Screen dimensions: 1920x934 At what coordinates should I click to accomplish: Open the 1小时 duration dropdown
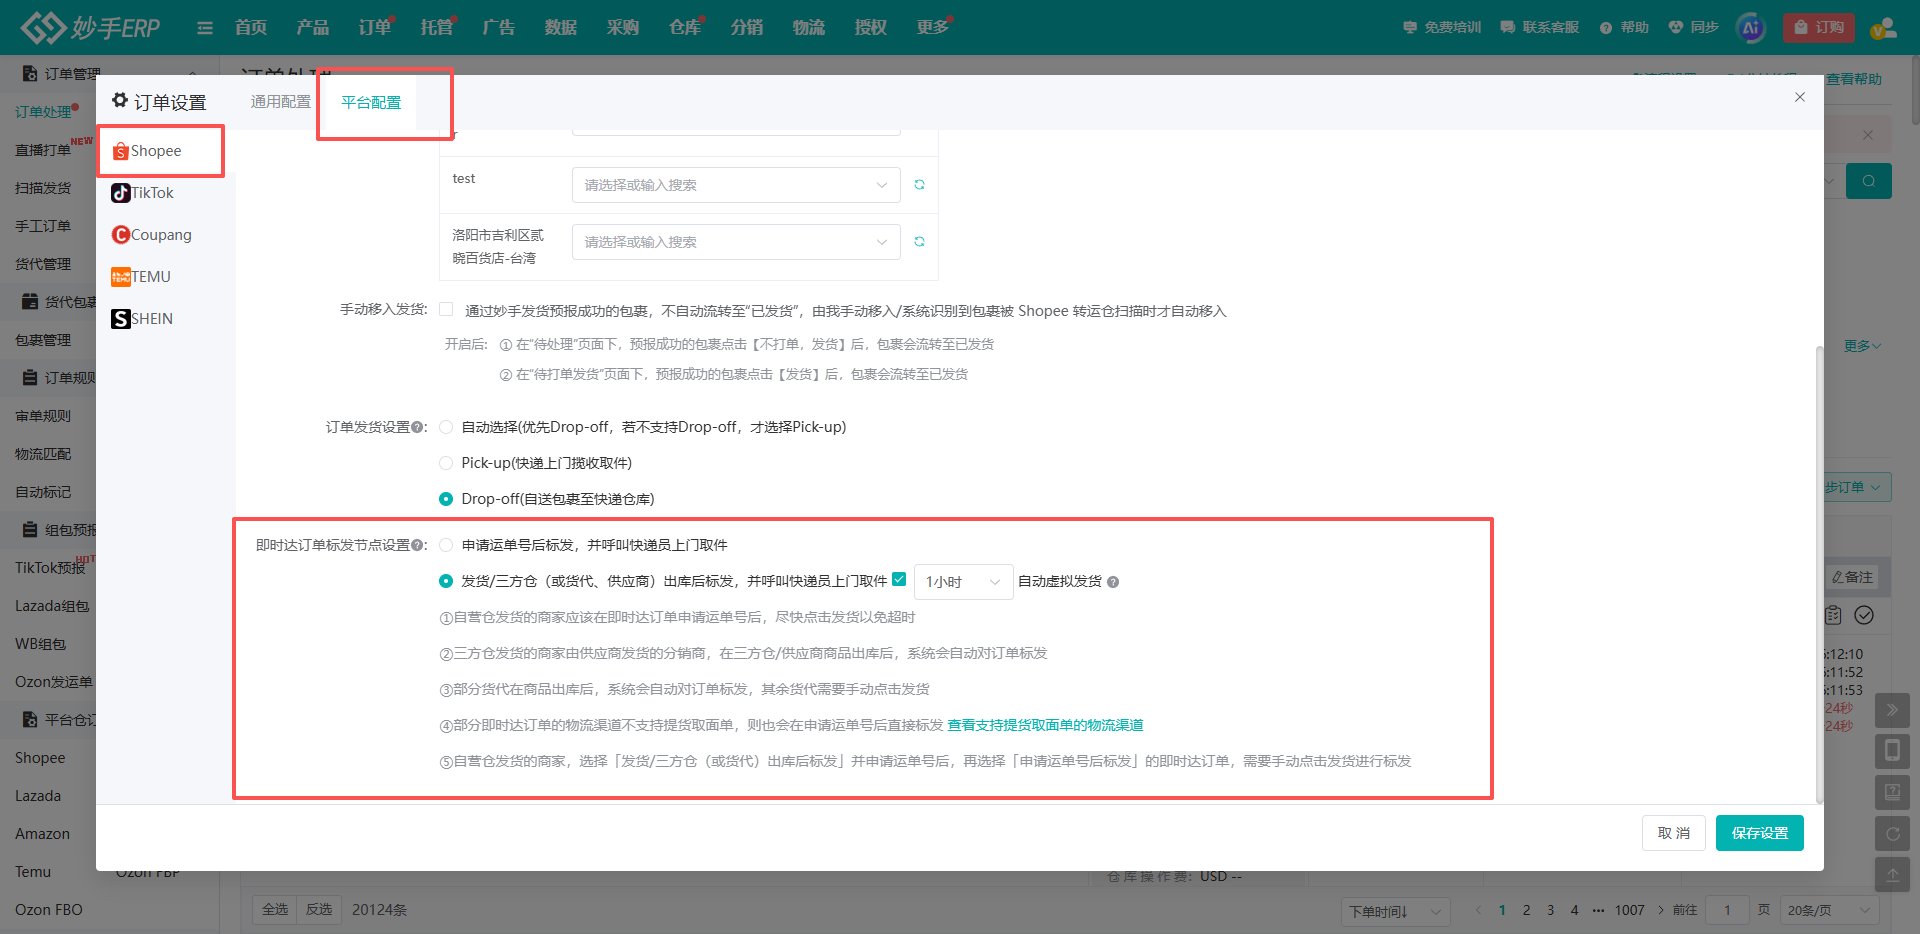coord(963,582)
